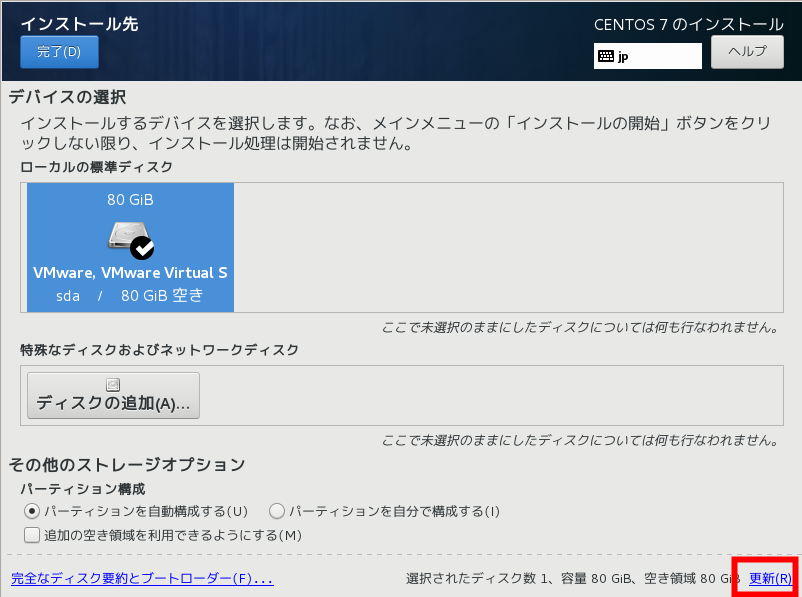The width and height of the screenshot is (802, 597).
Task: Select パーティションを自分で構成する(I) radio button
Action: click(277, 511)
